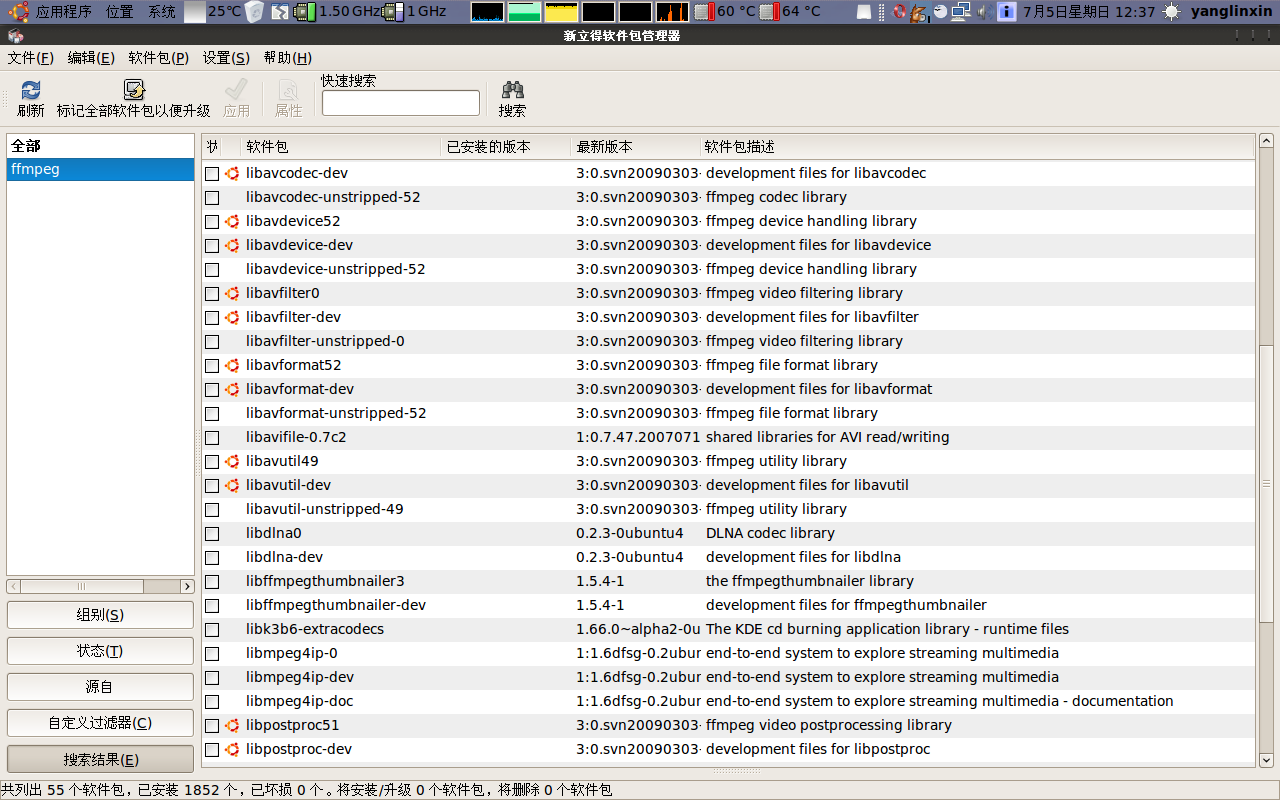Click the clock showing 12:37
The width and height of the screenshot is (1280, 800).
pyautogui.click(x=1089, y=12)
